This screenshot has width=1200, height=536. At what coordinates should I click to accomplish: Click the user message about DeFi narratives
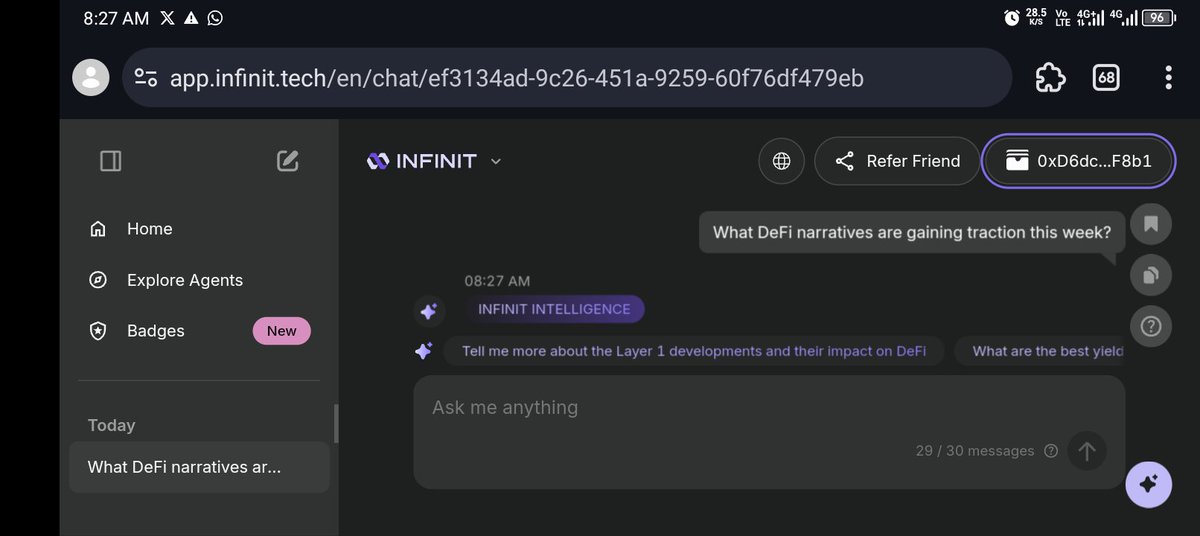pos(912,232)
